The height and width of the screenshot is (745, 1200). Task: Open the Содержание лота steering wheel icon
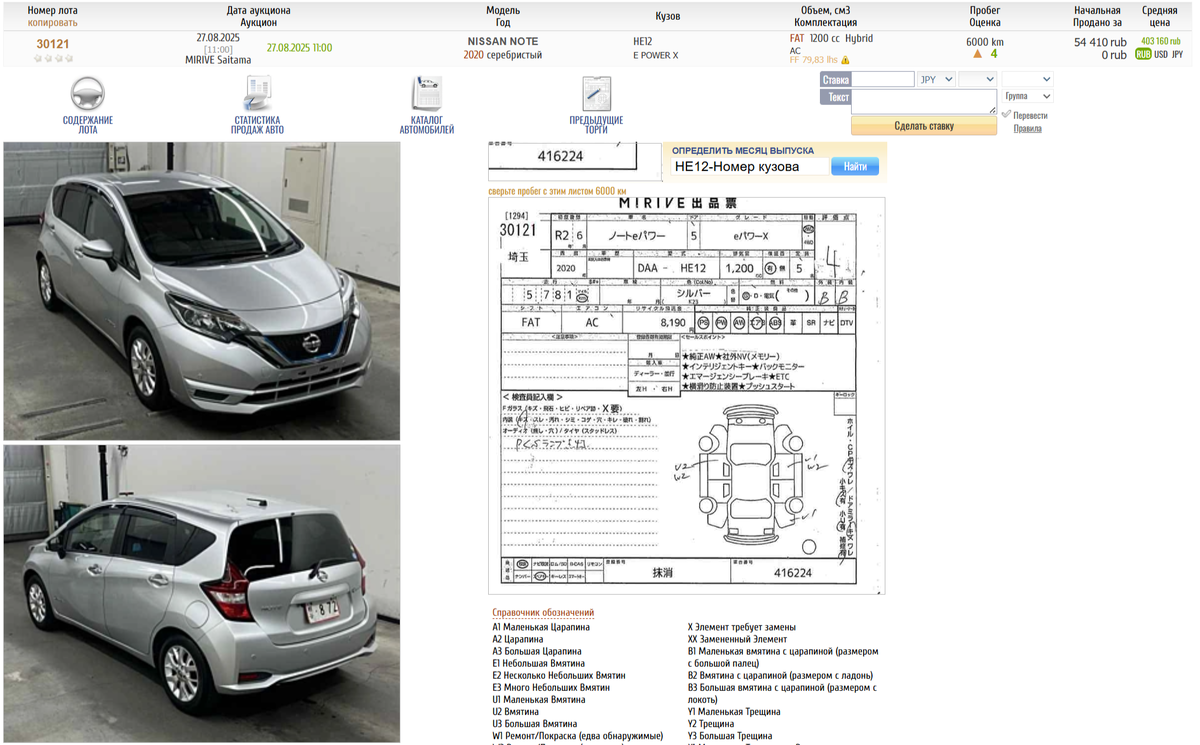click(88, 94)
